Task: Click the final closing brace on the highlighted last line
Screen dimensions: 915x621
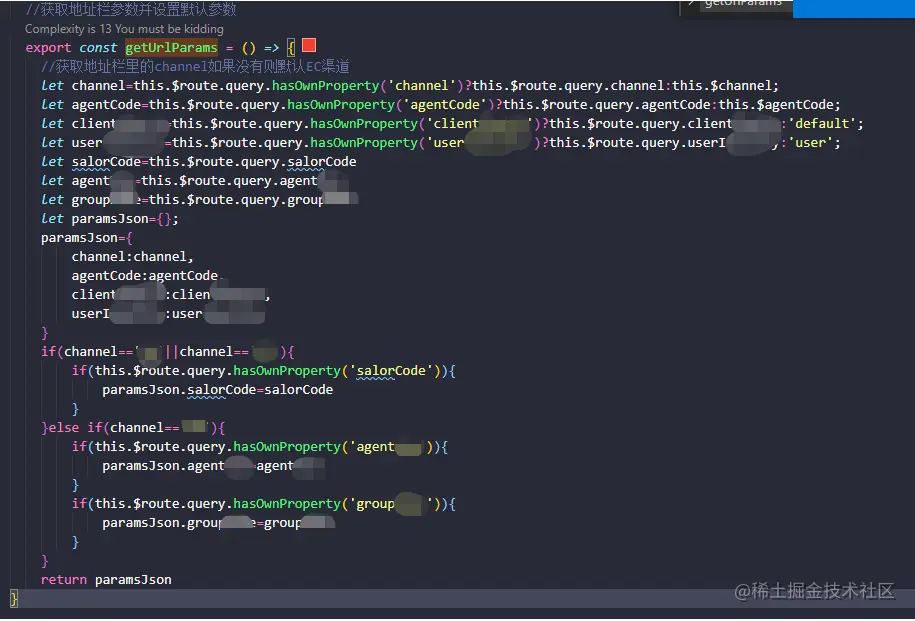Action: coord(14,598)
